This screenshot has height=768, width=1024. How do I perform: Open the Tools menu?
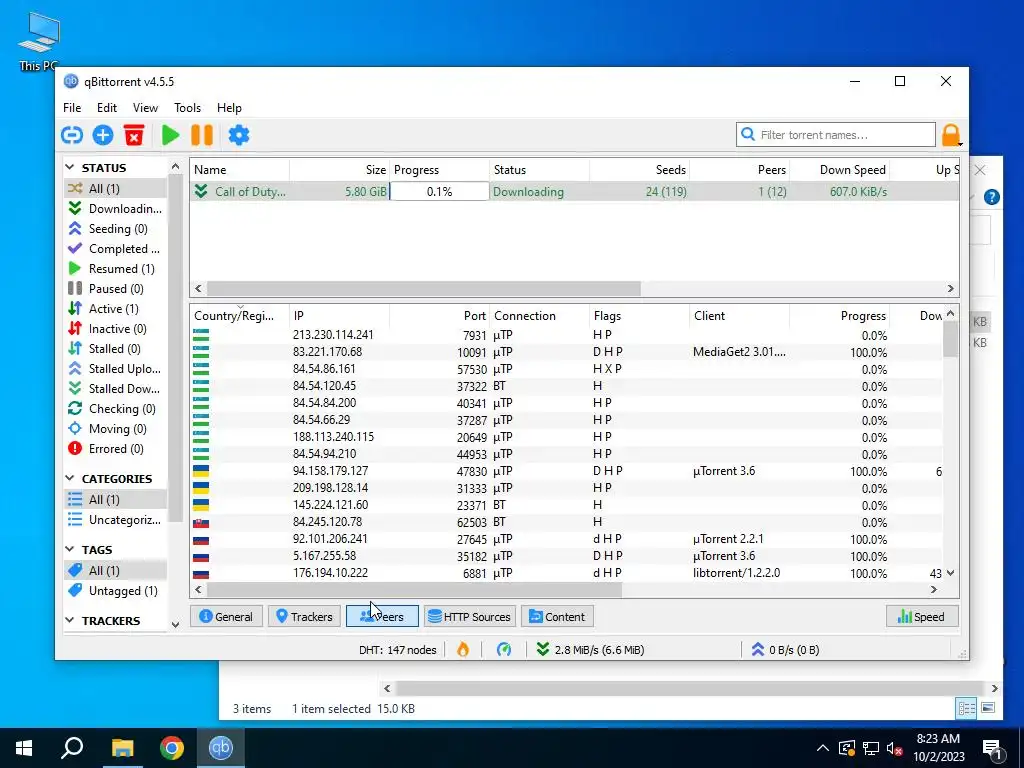click(x=187, y=108)
